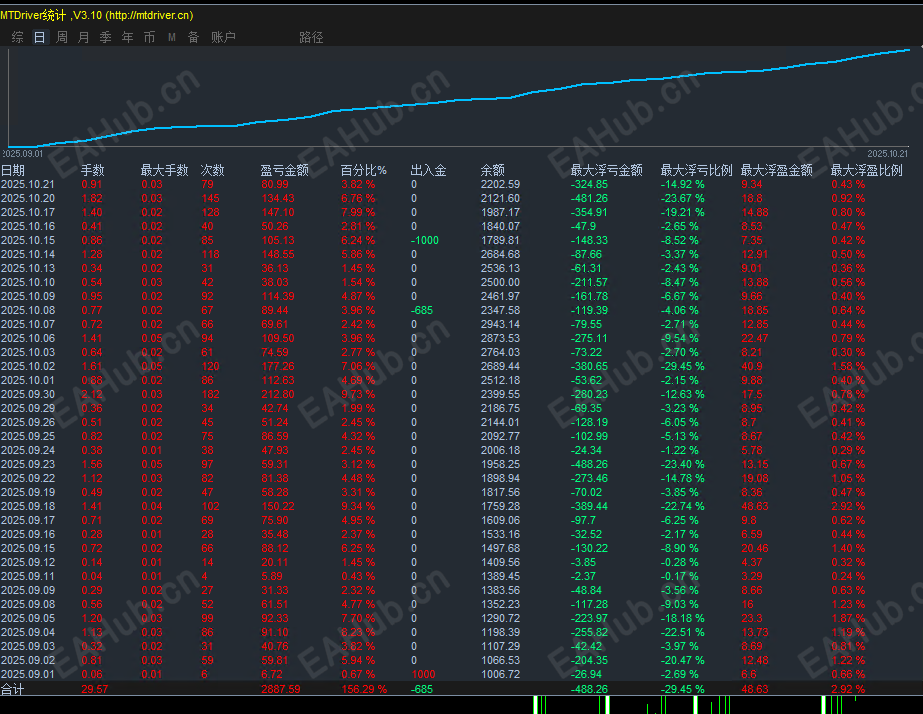The width and height of the screenshot is (923, 714).
Task: Select the 日 daily tab
Action: (39, 37)
